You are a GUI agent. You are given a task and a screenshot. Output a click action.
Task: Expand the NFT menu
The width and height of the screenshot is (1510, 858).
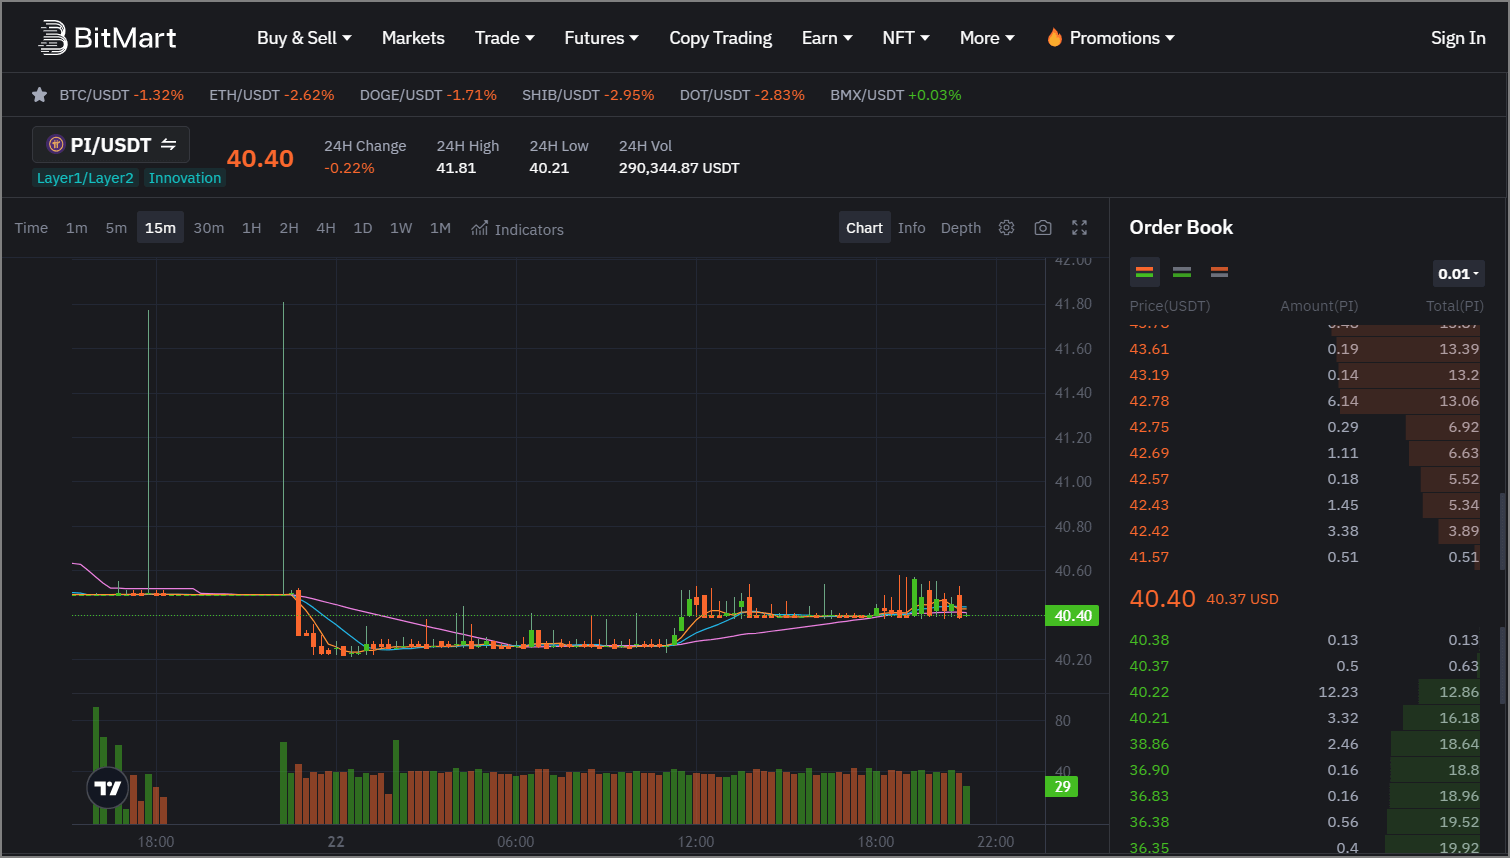(906, 38)
